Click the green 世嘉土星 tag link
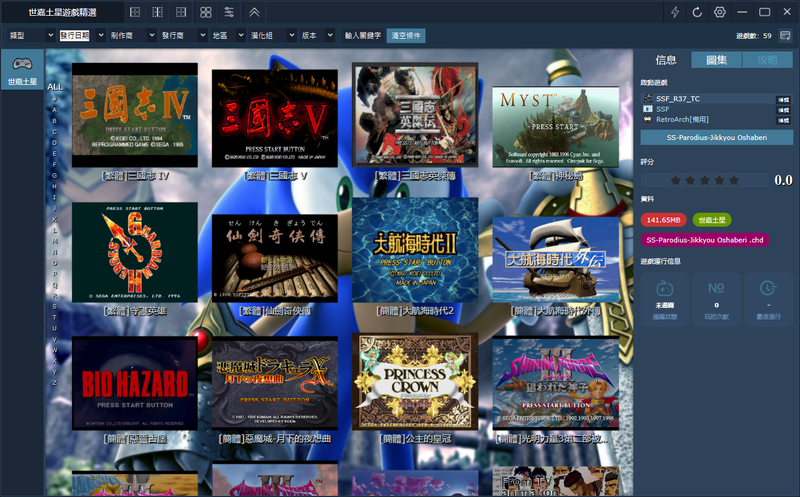800x497 pixels. click(712, 220)
